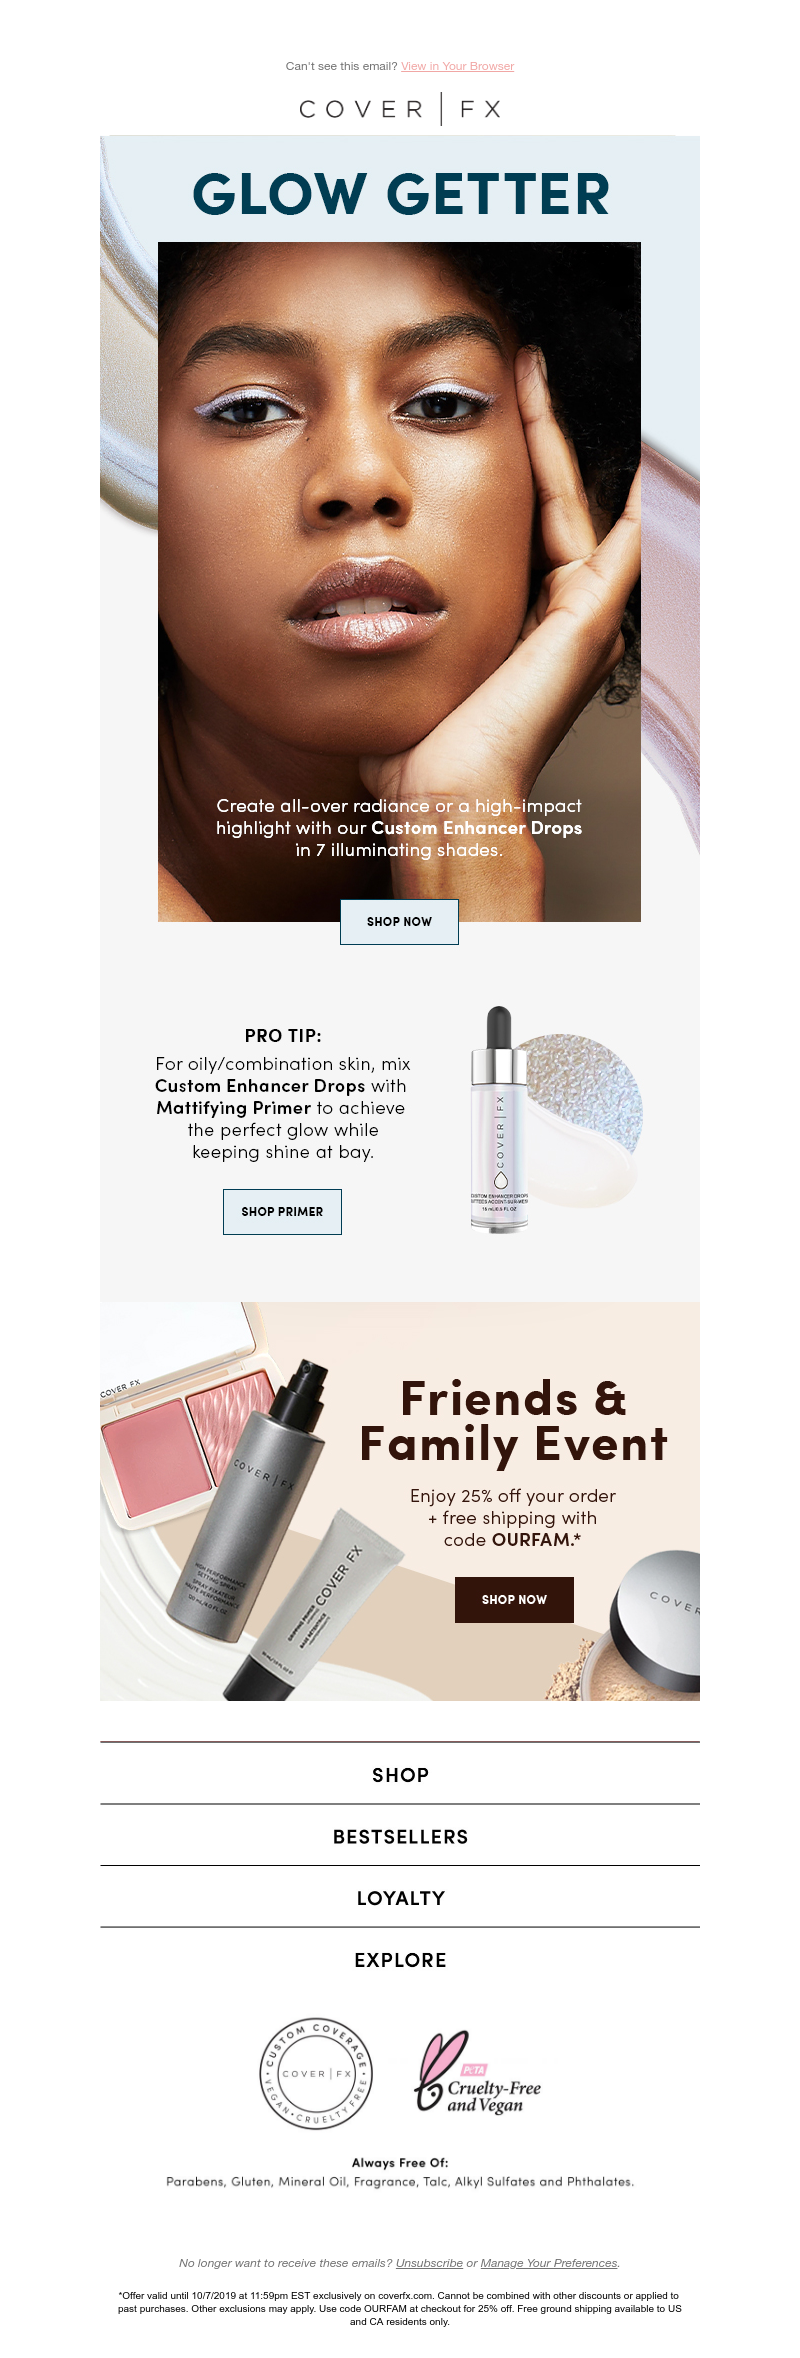
Task: Open the EXPLORE navigation item
Action: pyautogui.click(x=400, y=1960)
